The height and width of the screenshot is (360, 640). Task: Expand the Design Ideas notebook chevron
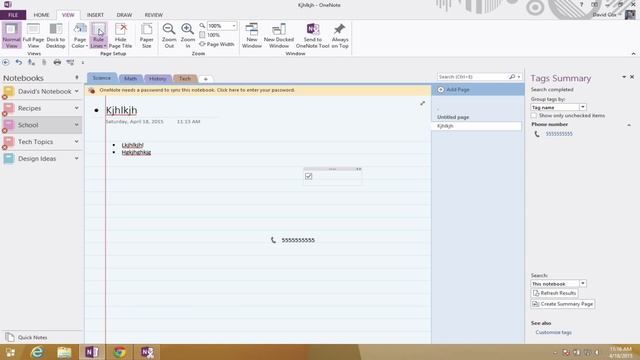76,158
